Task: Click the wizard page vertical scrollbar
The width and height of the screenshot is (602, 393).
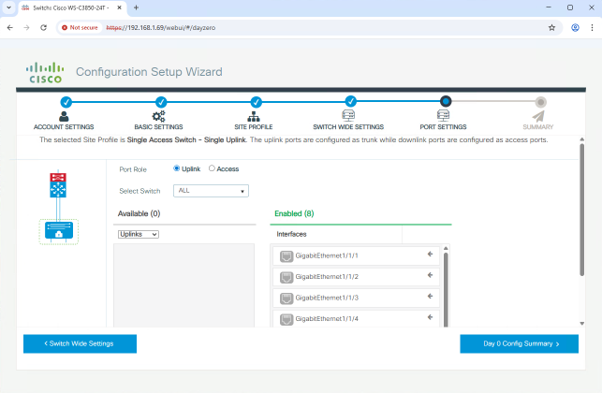Action: pos(582,210)
